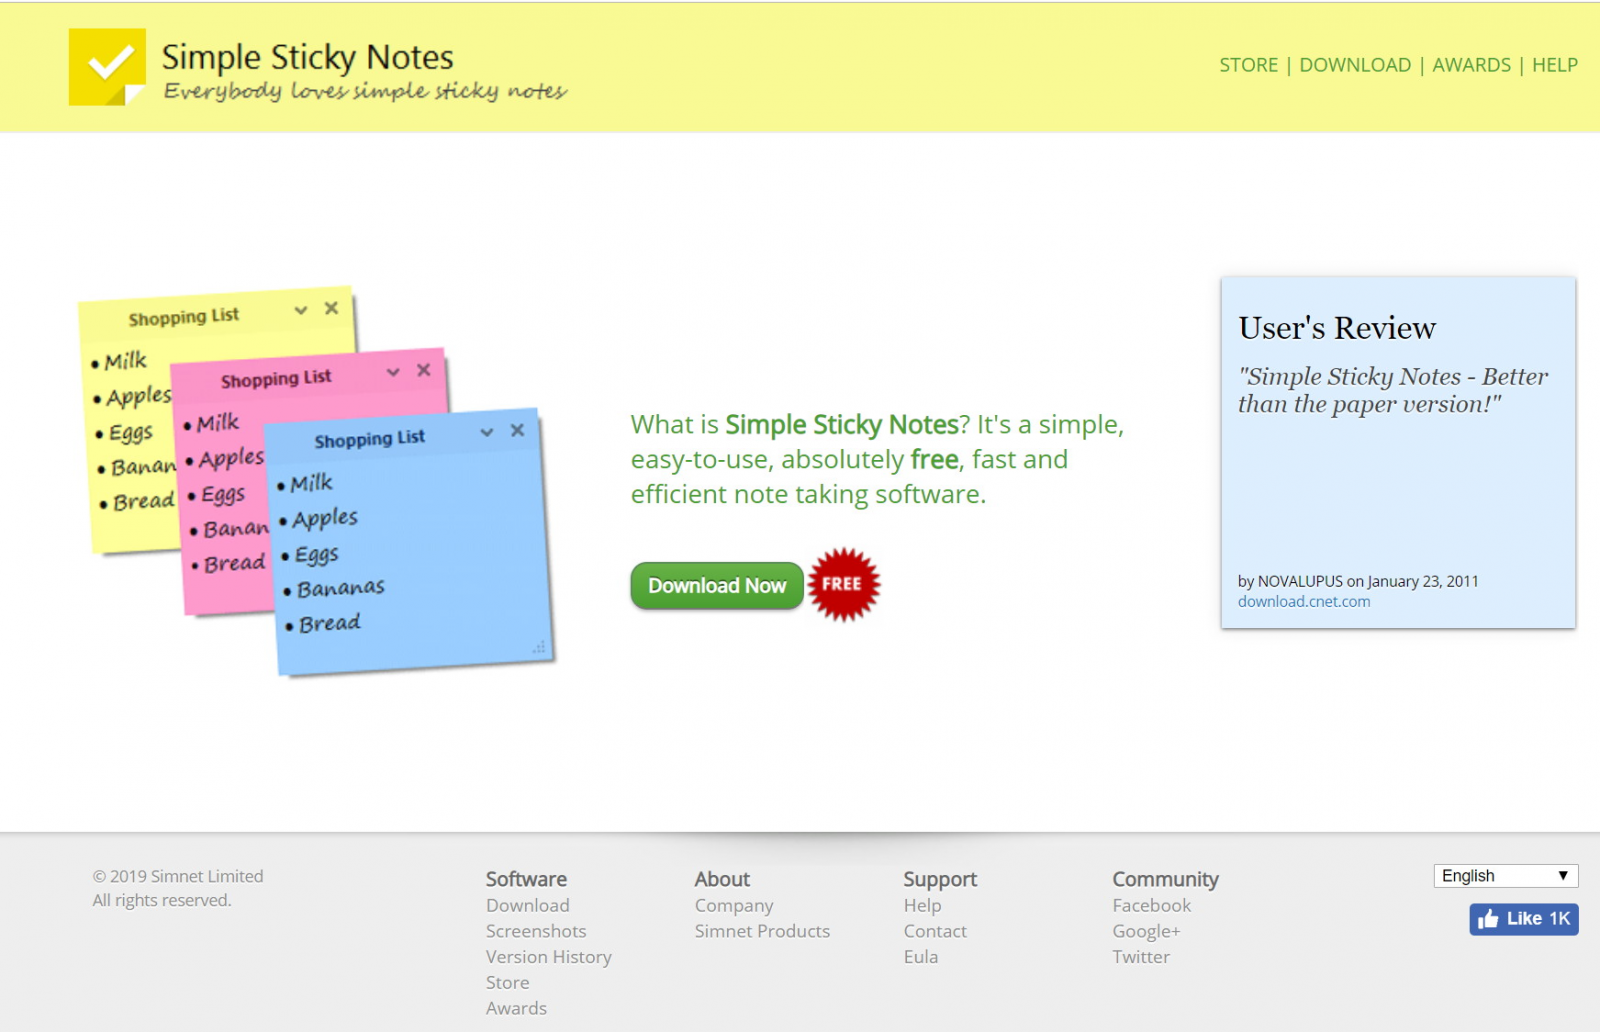Click the Twitter community link

pyautogui.click(x=1140, y=957)
